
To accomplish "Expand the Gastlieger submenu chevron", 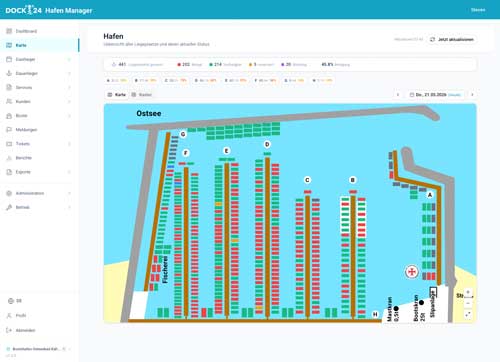I will coord(69,59).
